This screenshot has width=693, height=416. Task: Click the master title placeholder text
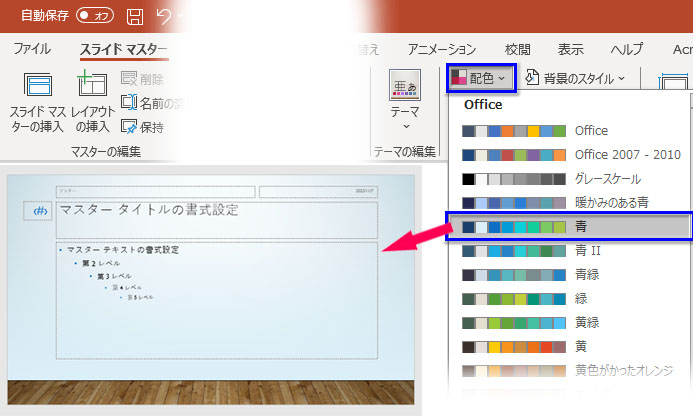(x=149, y=209)
